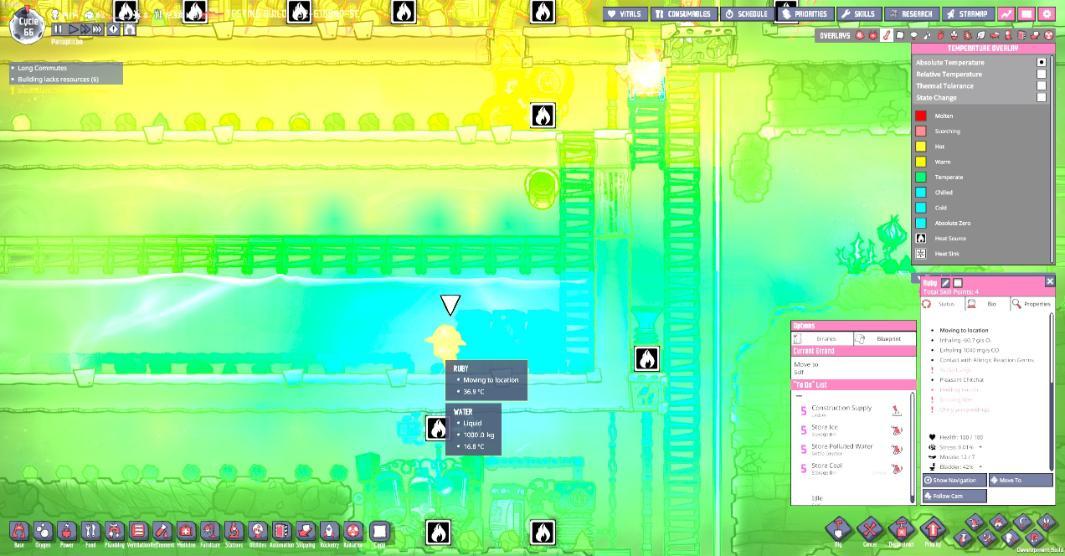Switch to the Blueprint tab
The height and width of the screenshot is (556, 1065).
click(884, 338)
